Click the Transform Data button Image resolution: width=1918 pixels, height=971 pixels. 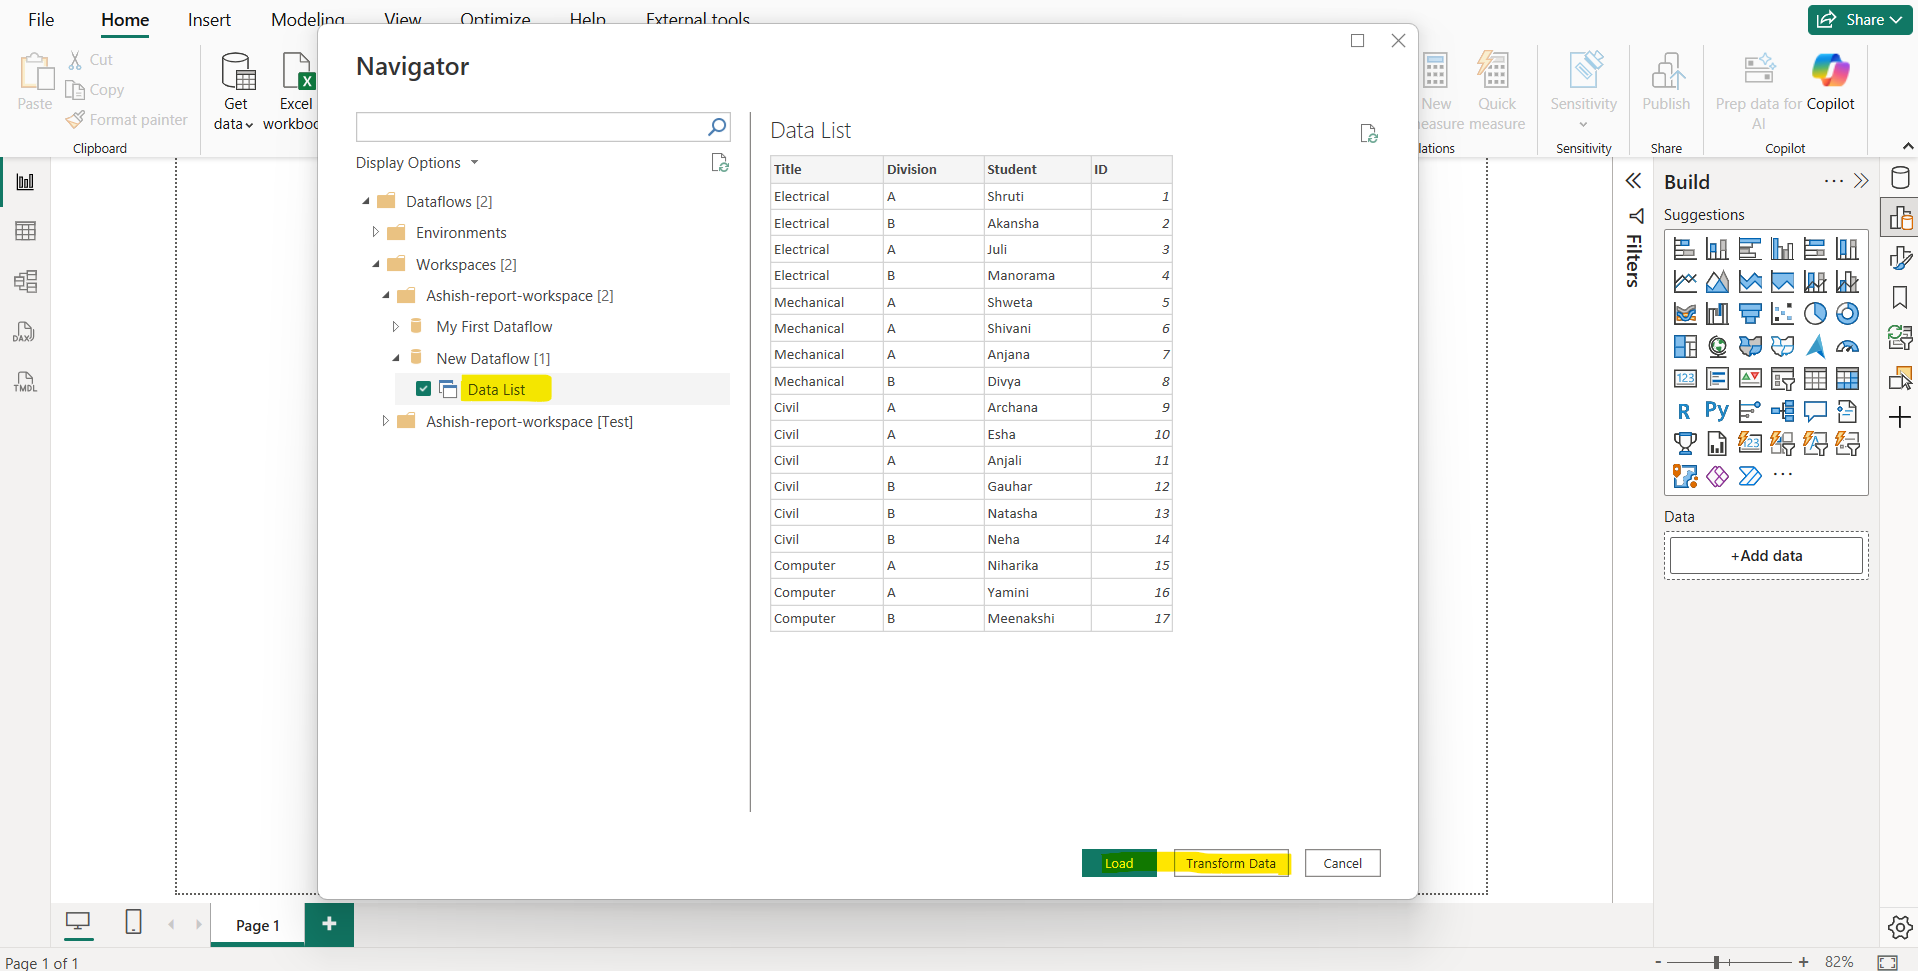1230,863
